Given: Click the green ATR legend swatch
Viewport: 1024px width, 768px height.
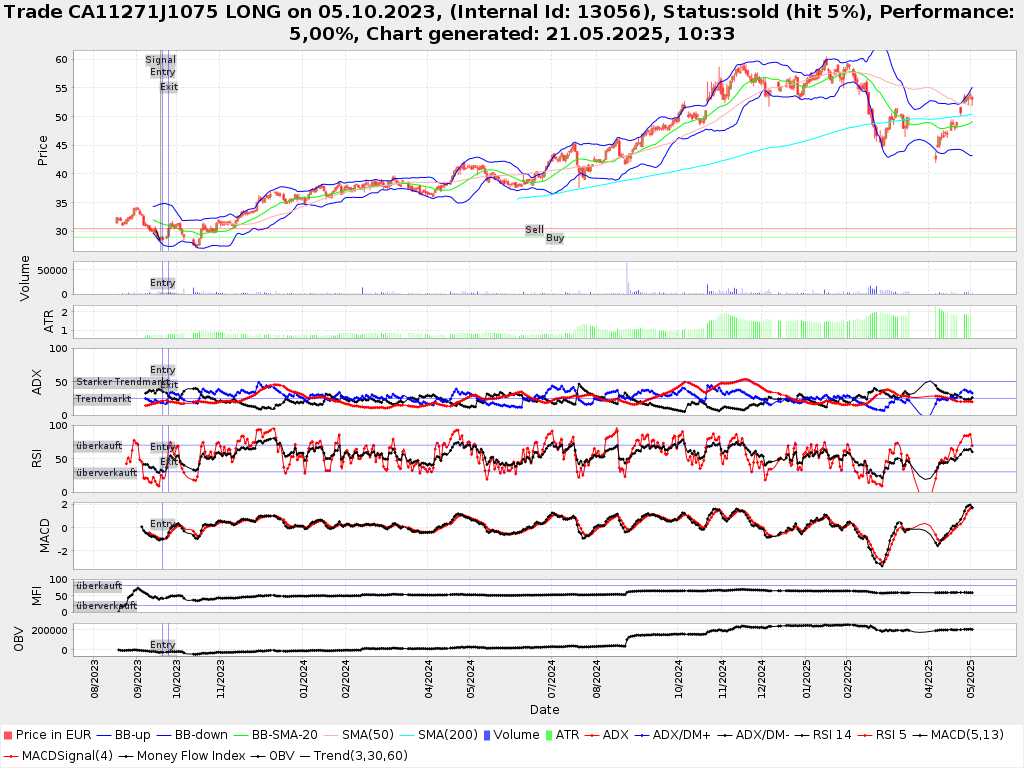Looking at the screenshot, I should coord(548,735).
